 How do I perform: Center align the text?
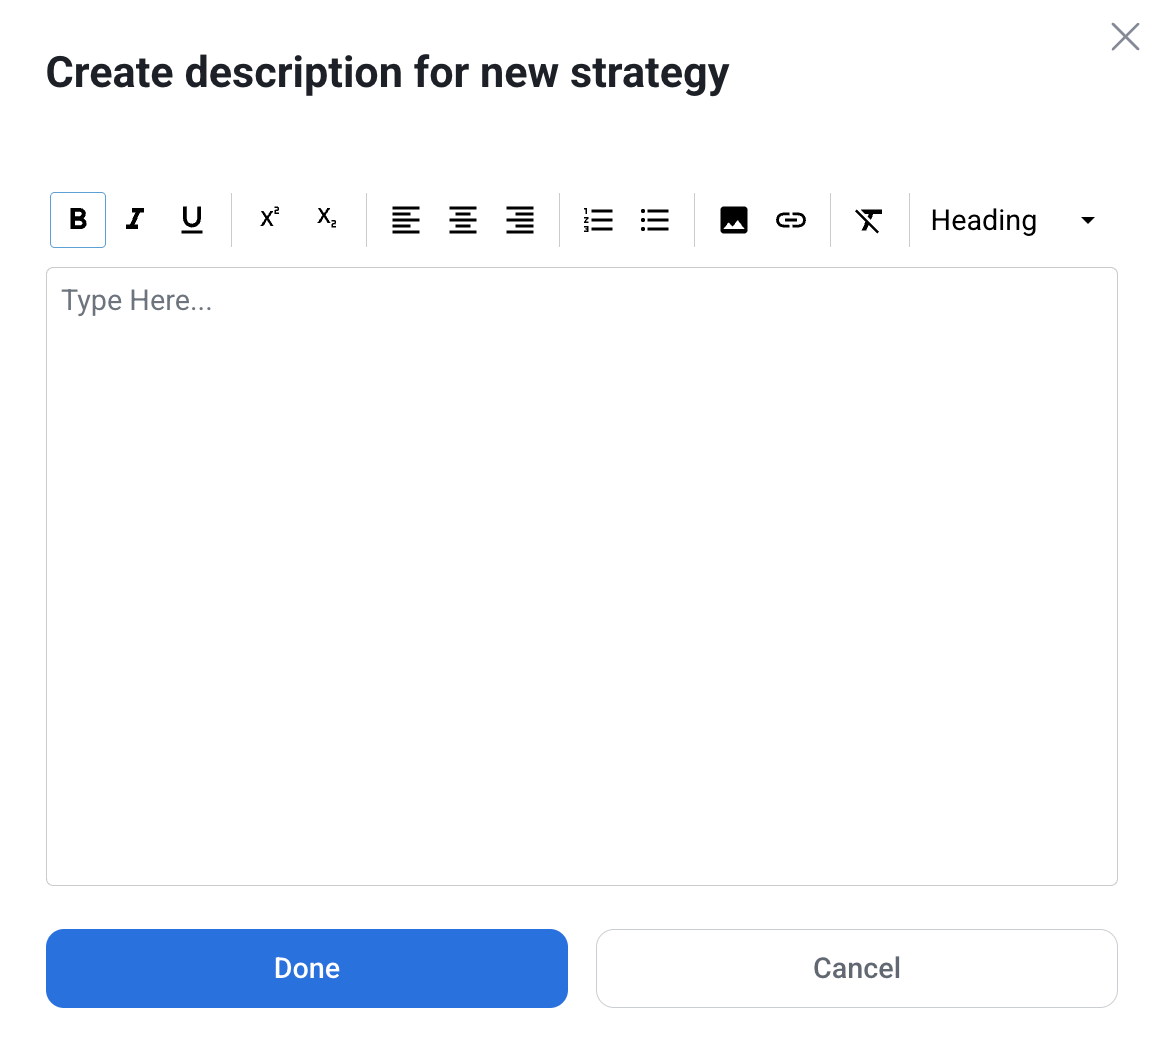463,220
